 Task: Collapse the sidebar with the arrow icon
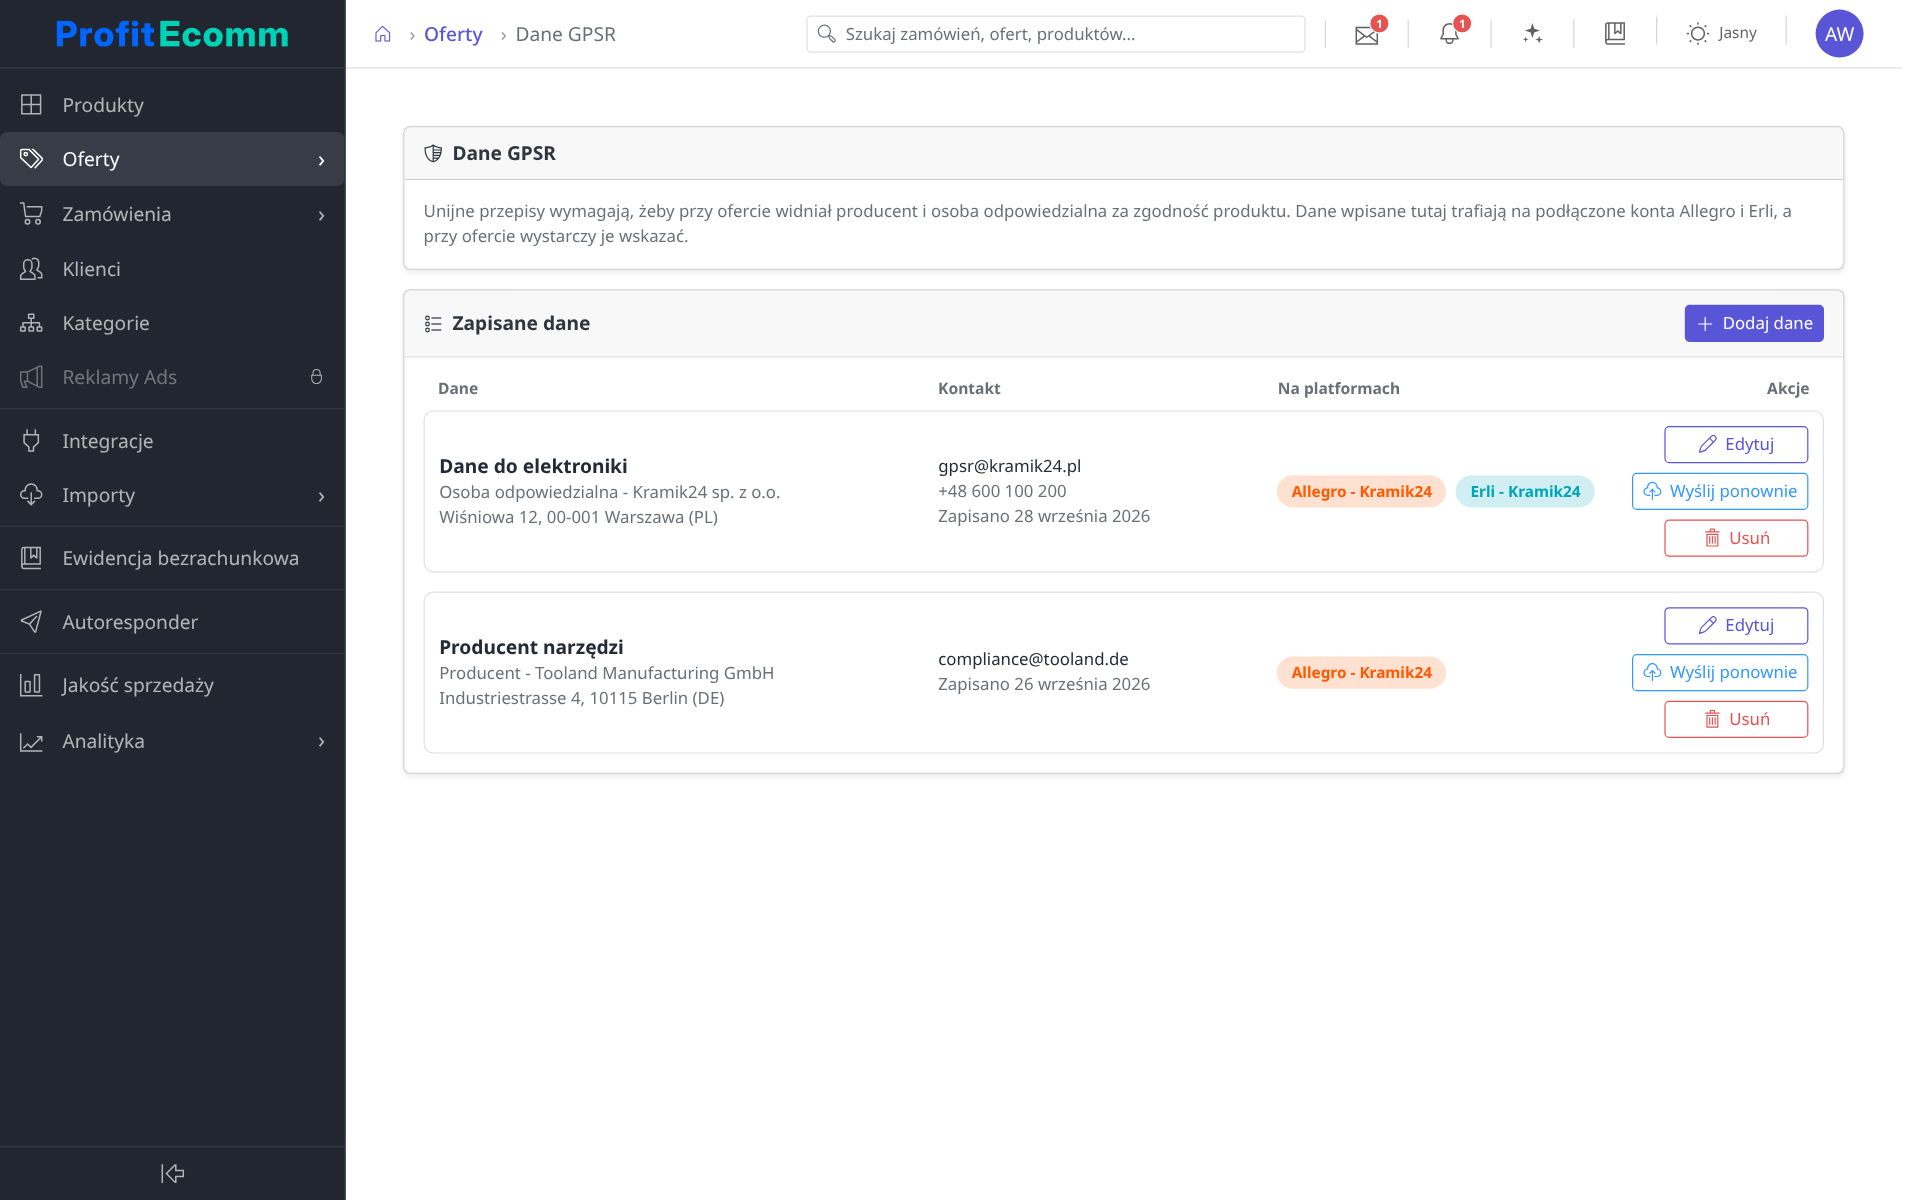[172, 1173]
